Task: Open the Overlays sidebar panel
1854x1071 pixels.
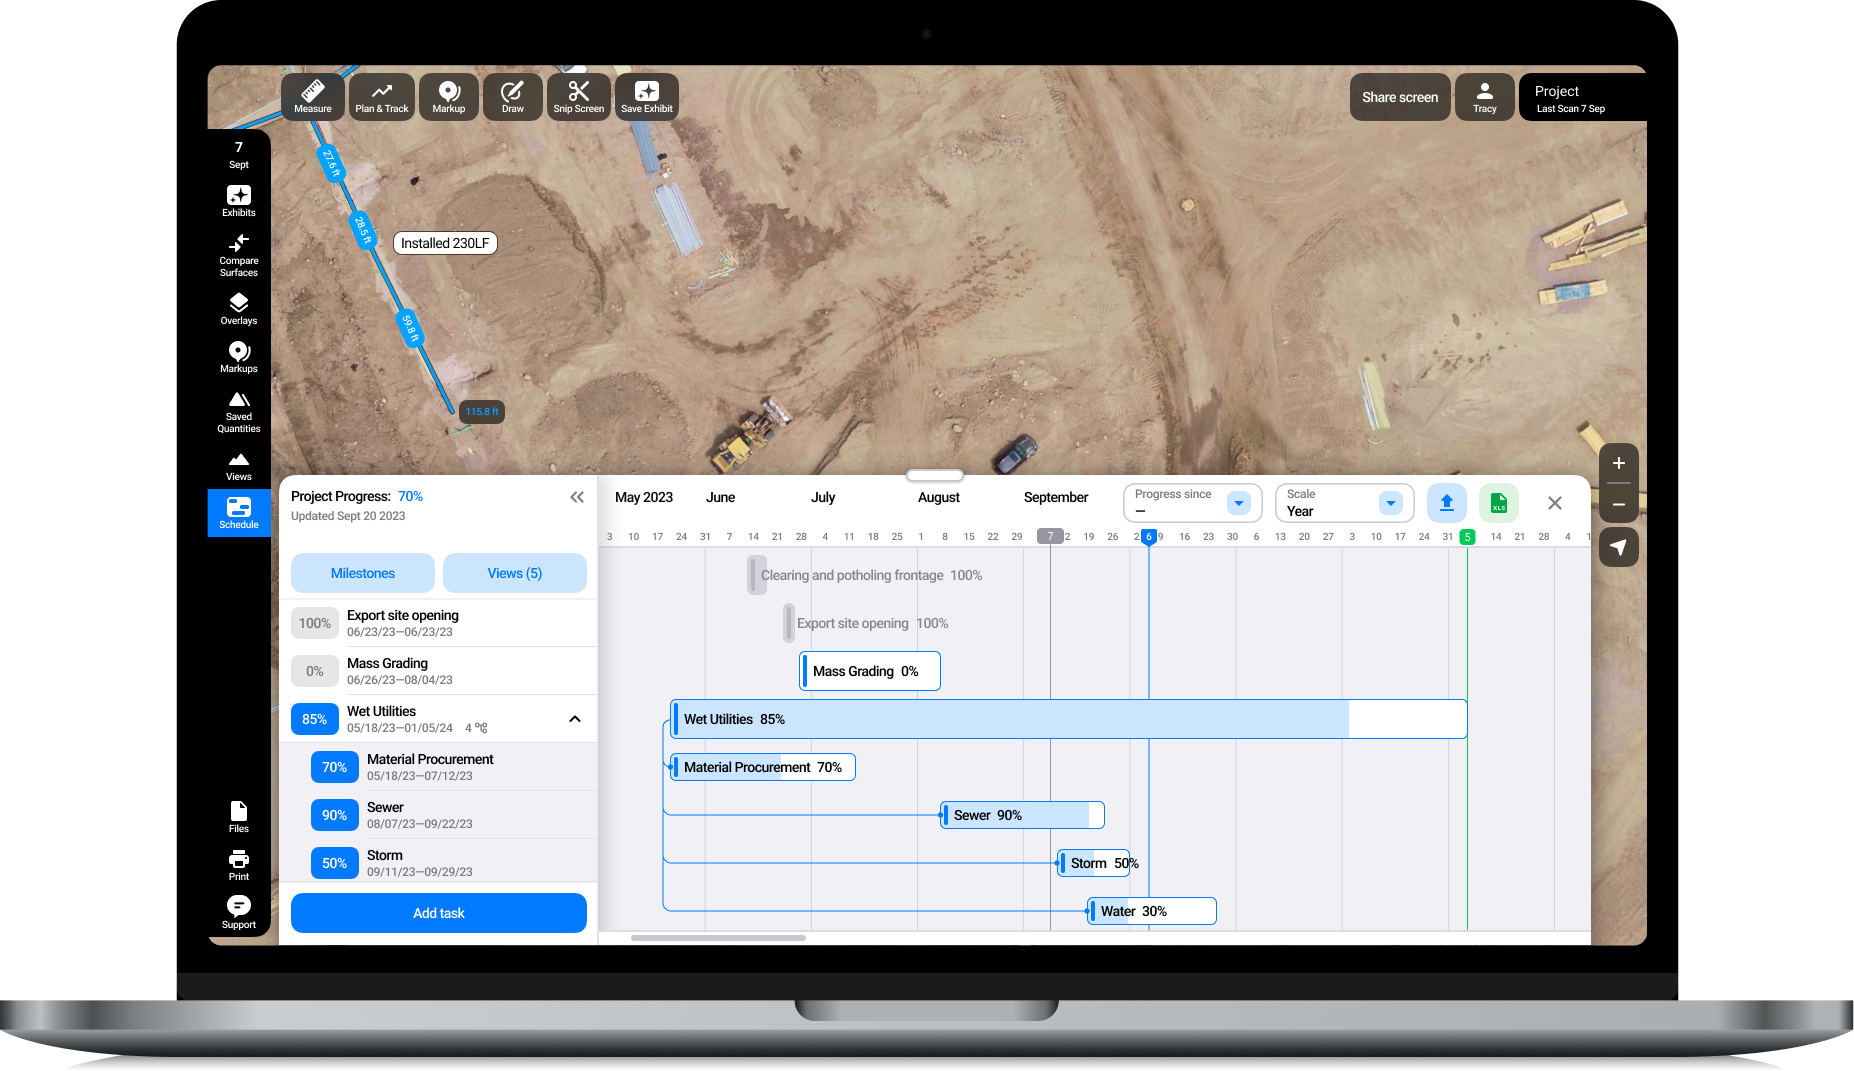Action: pyautogui.click(x=238, y=308)
